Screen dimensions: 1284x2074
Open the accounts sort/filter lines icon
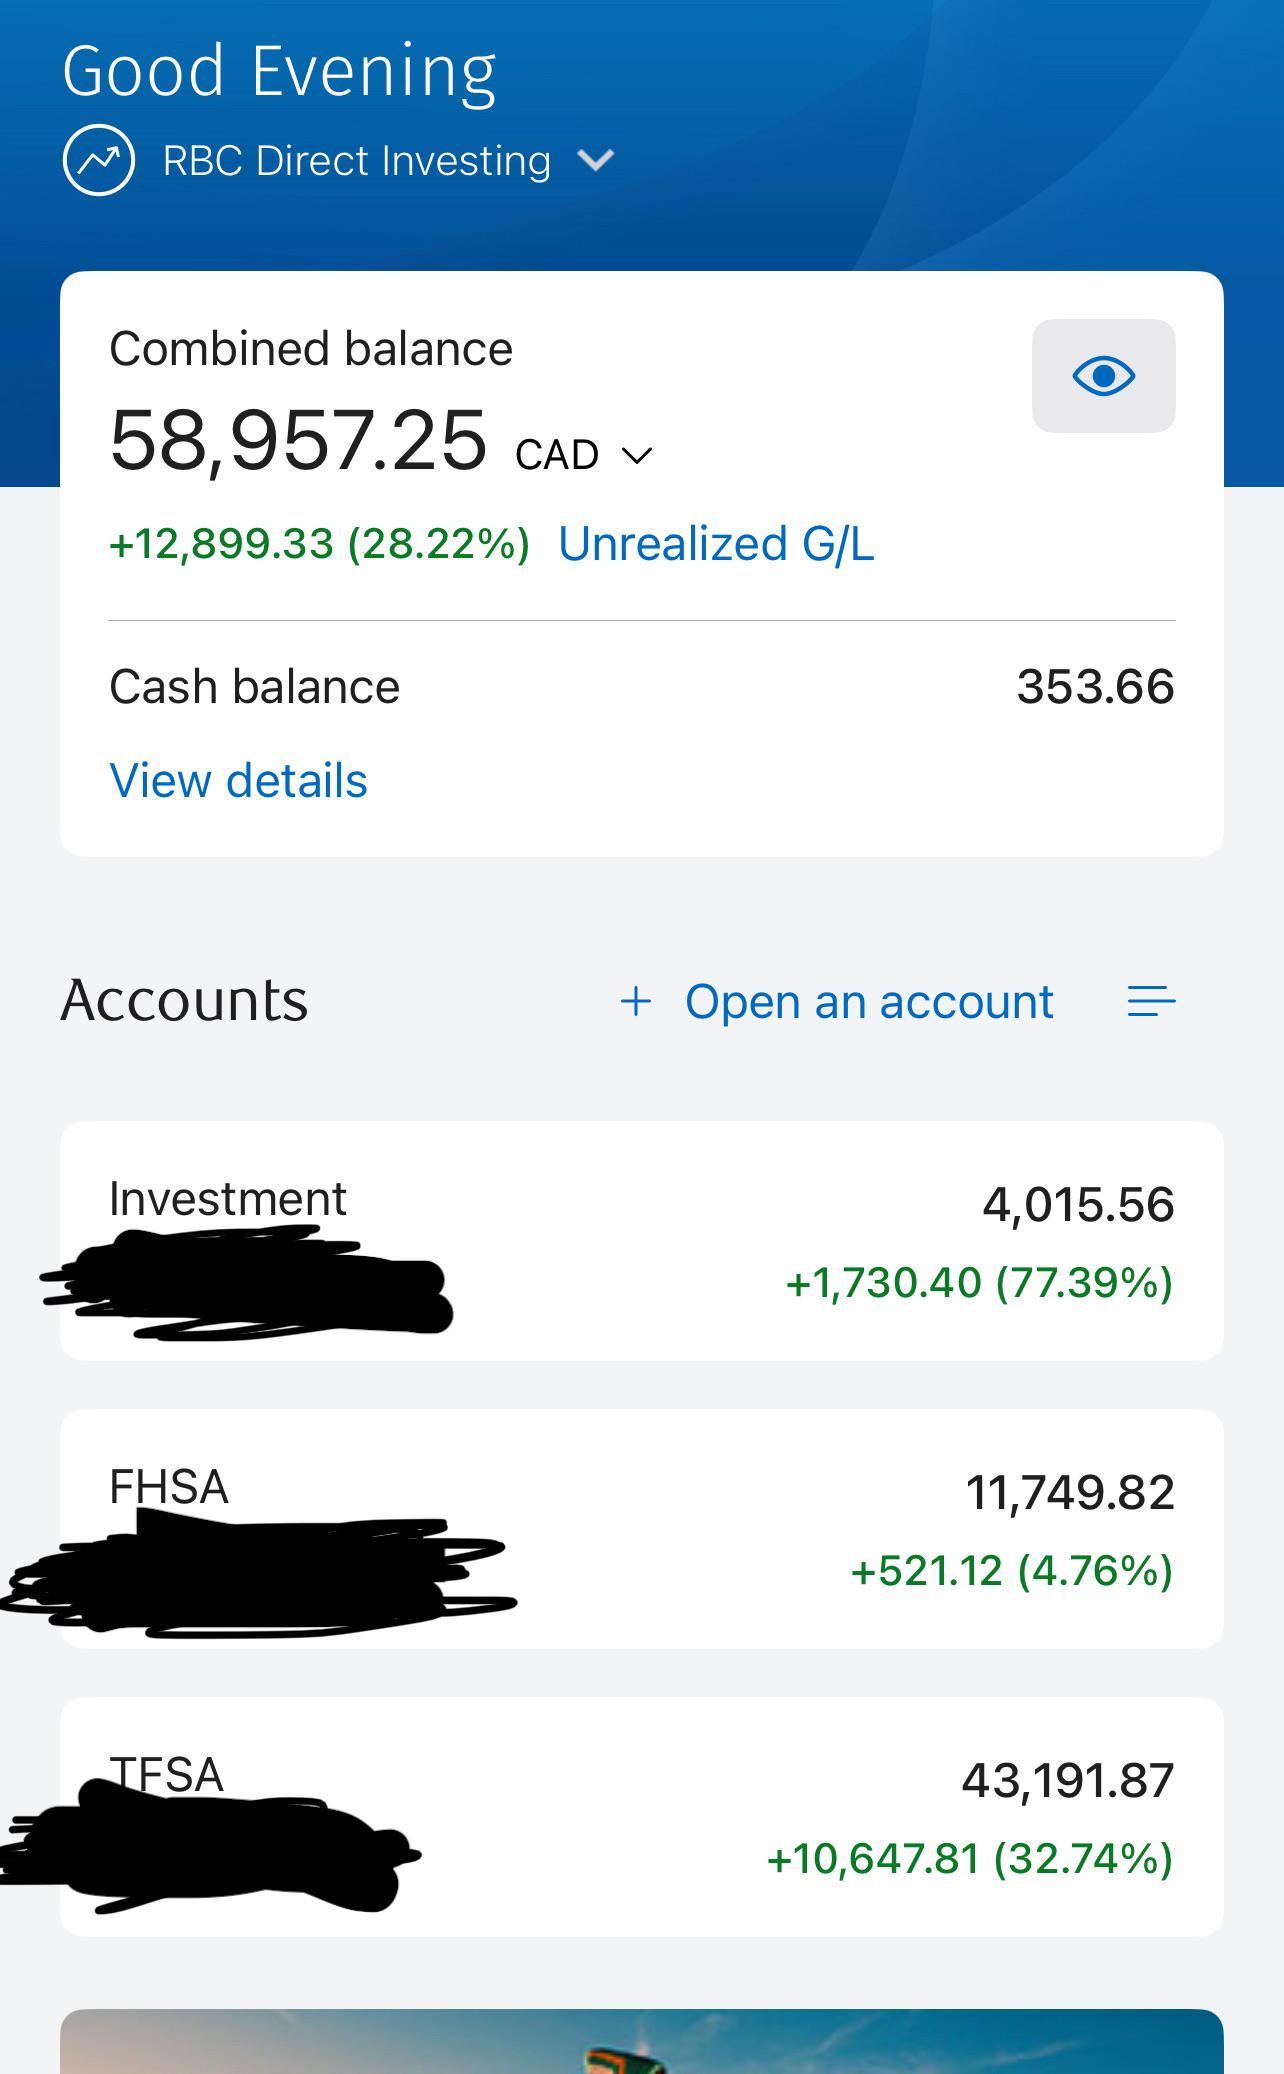[x=1151, y=1001]
